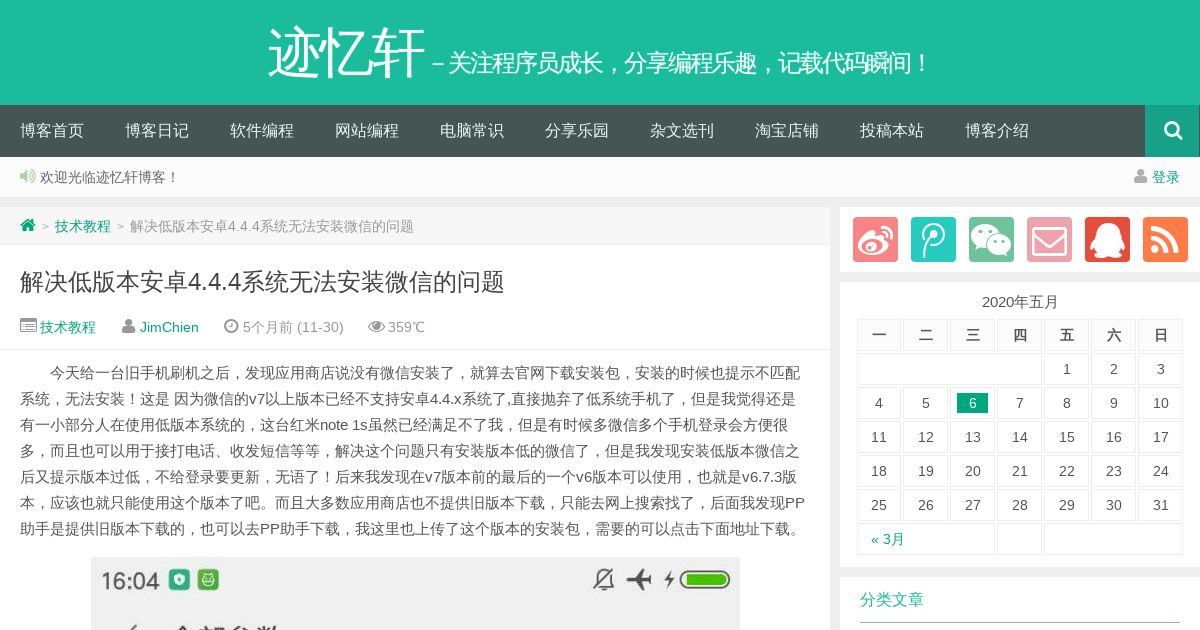Open 网站编程 menu item
The height and width of the screenshot is (630, 1200).
(367, 131)
